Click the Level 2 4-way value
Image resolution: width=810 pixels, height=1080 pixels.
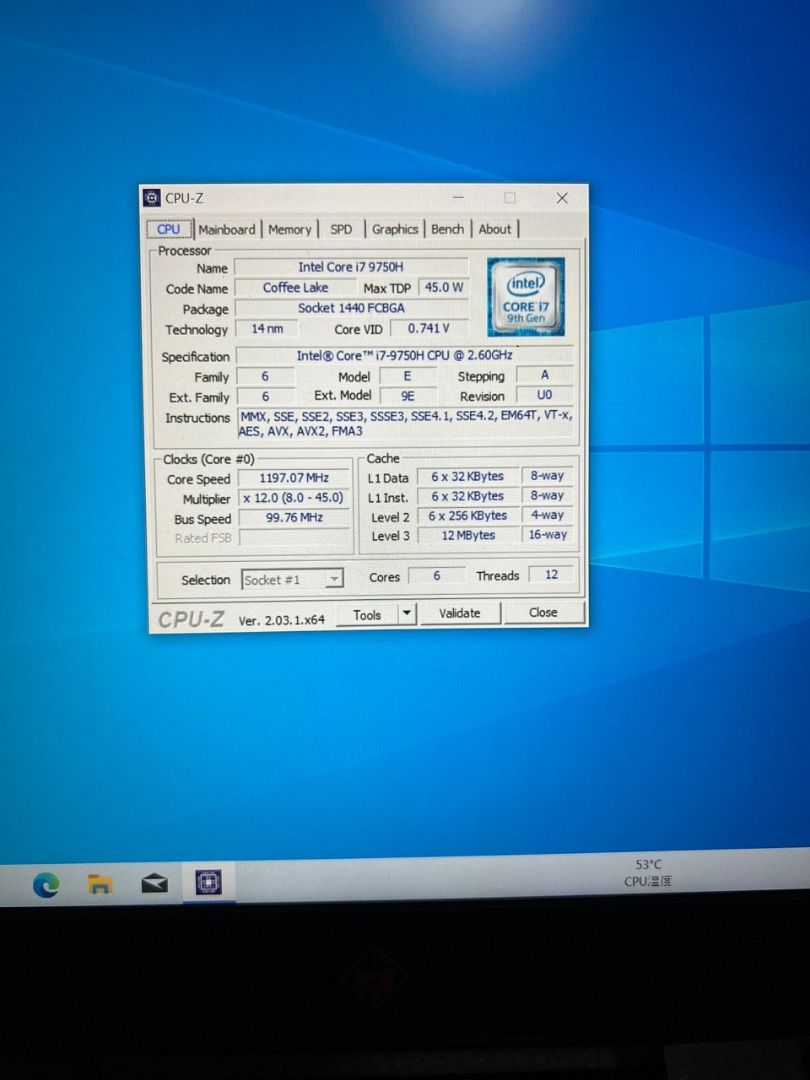(x=548, y=515)
